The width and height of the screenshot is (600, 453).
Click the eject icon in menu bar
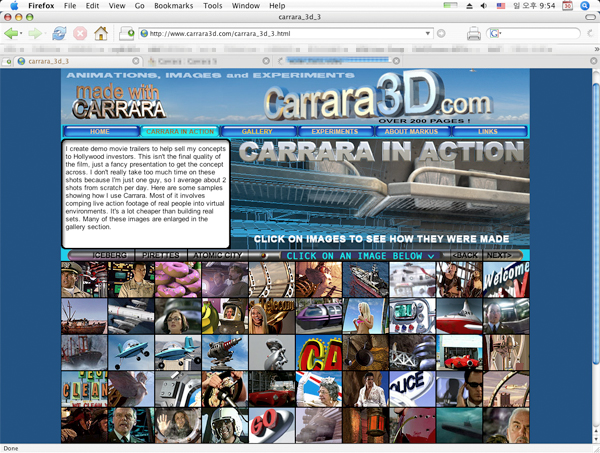tap(469, 6)
